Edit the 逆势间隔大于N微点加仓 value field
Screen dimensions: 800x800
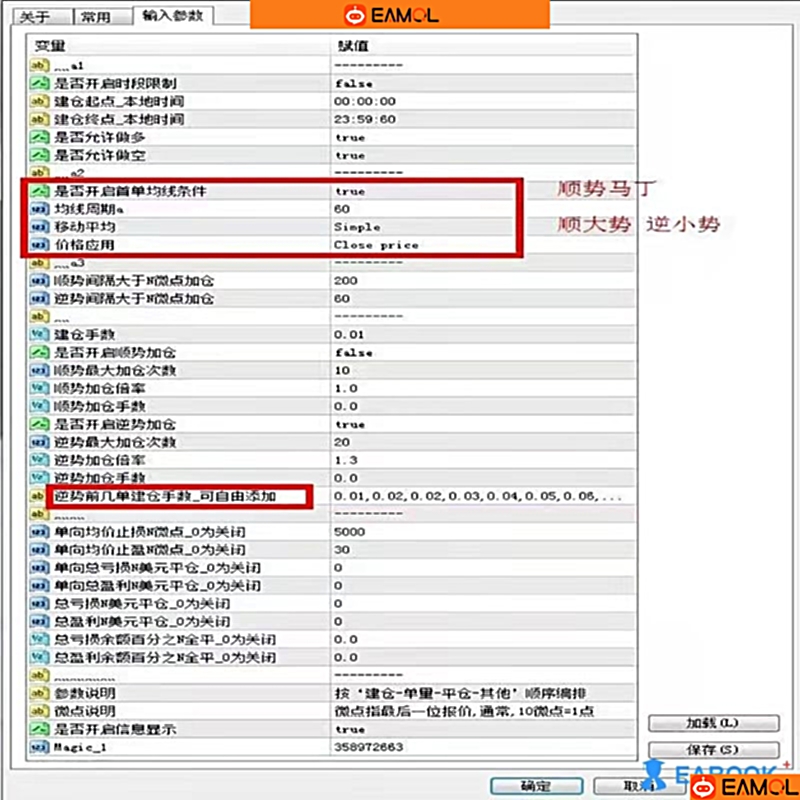point(344,299)
